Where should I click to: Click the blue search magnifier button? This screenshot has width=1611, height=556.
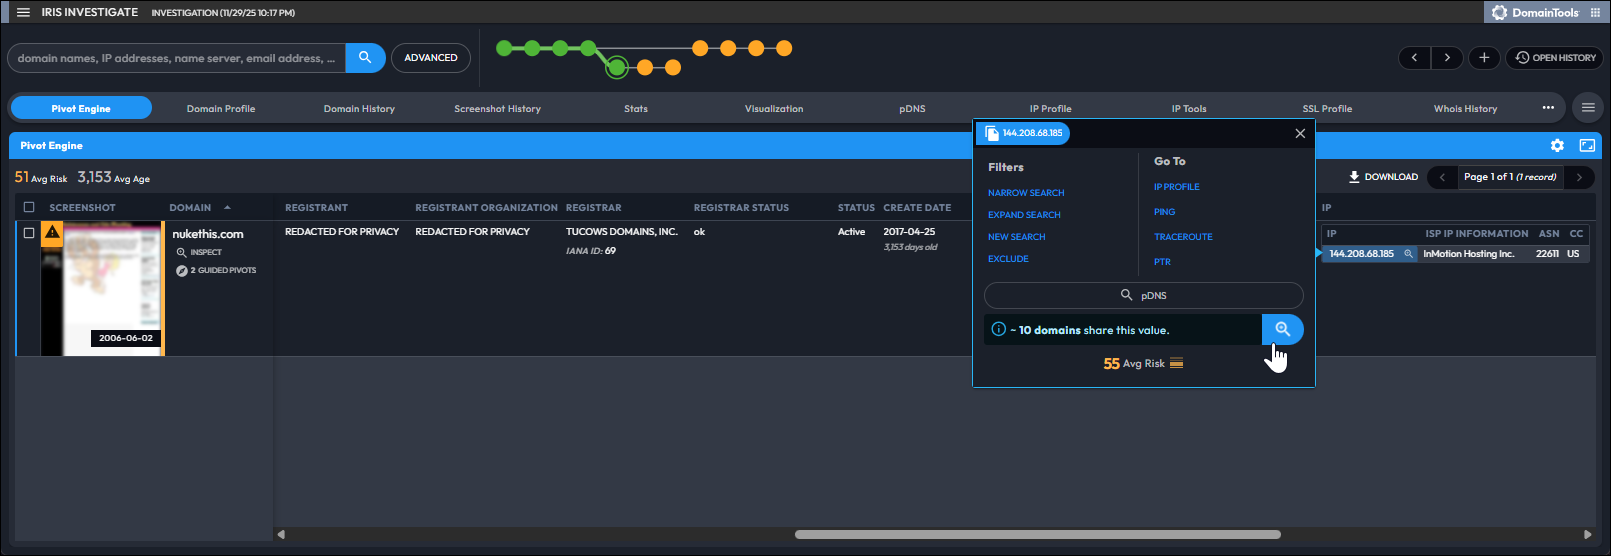click(x=365, y=58)
